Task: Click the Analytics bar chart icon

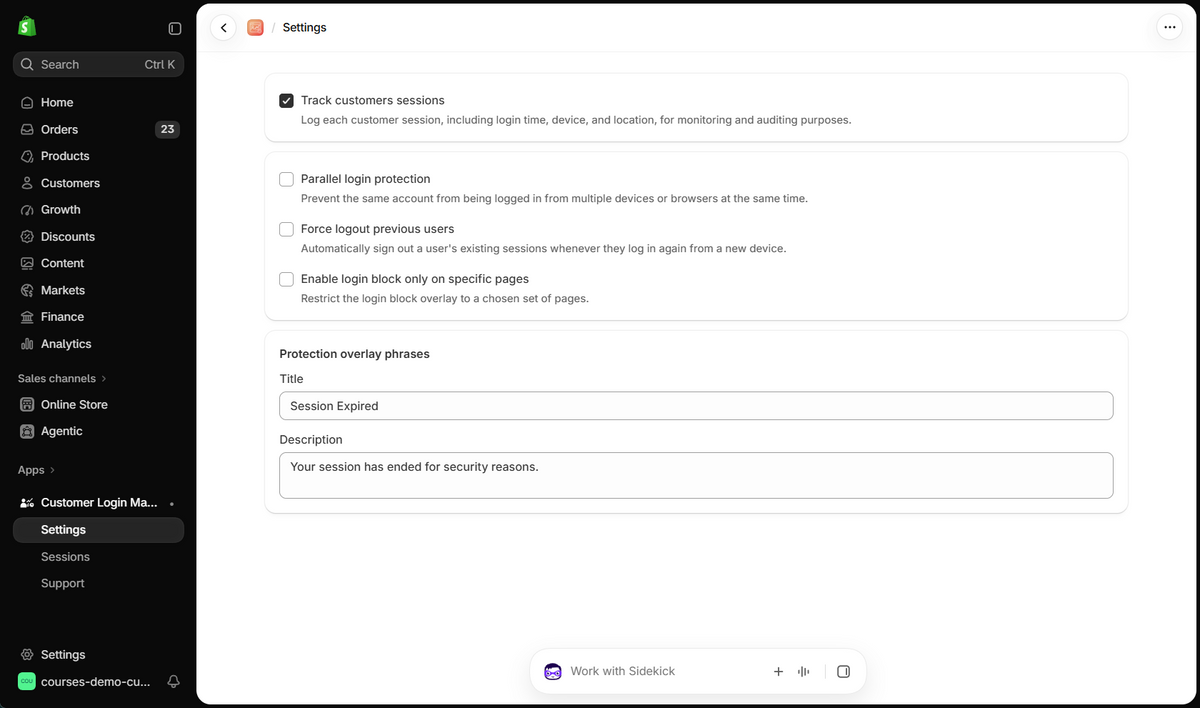Action: tap(28, 344)
